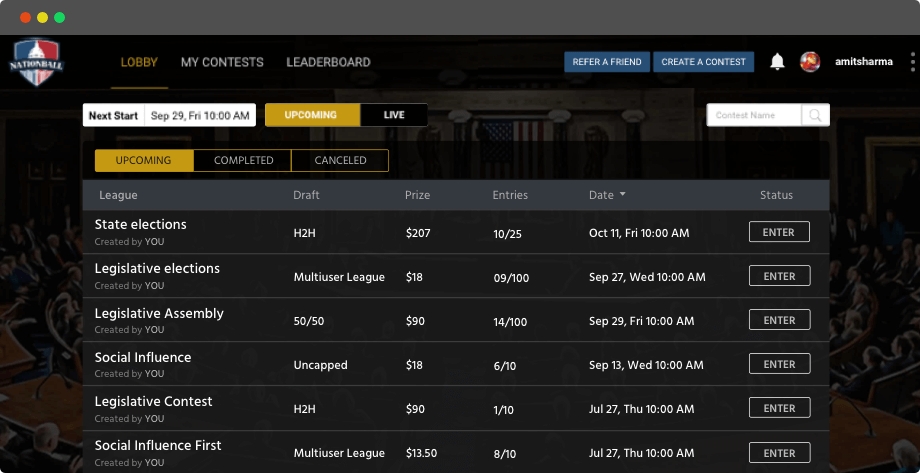Click the Nationball shield logo
920x473 pixels.
click(x=36, y=62)
